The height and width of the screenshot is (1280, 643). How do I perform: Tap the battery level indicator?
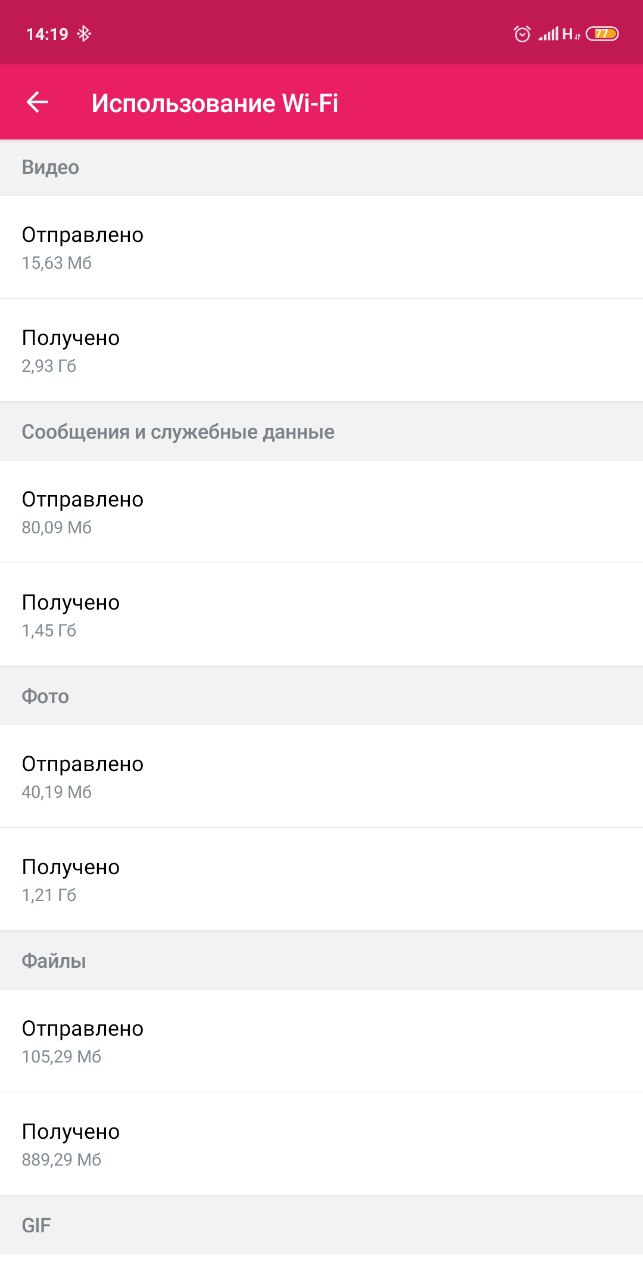pyautogui.click(x=602, y=34)
